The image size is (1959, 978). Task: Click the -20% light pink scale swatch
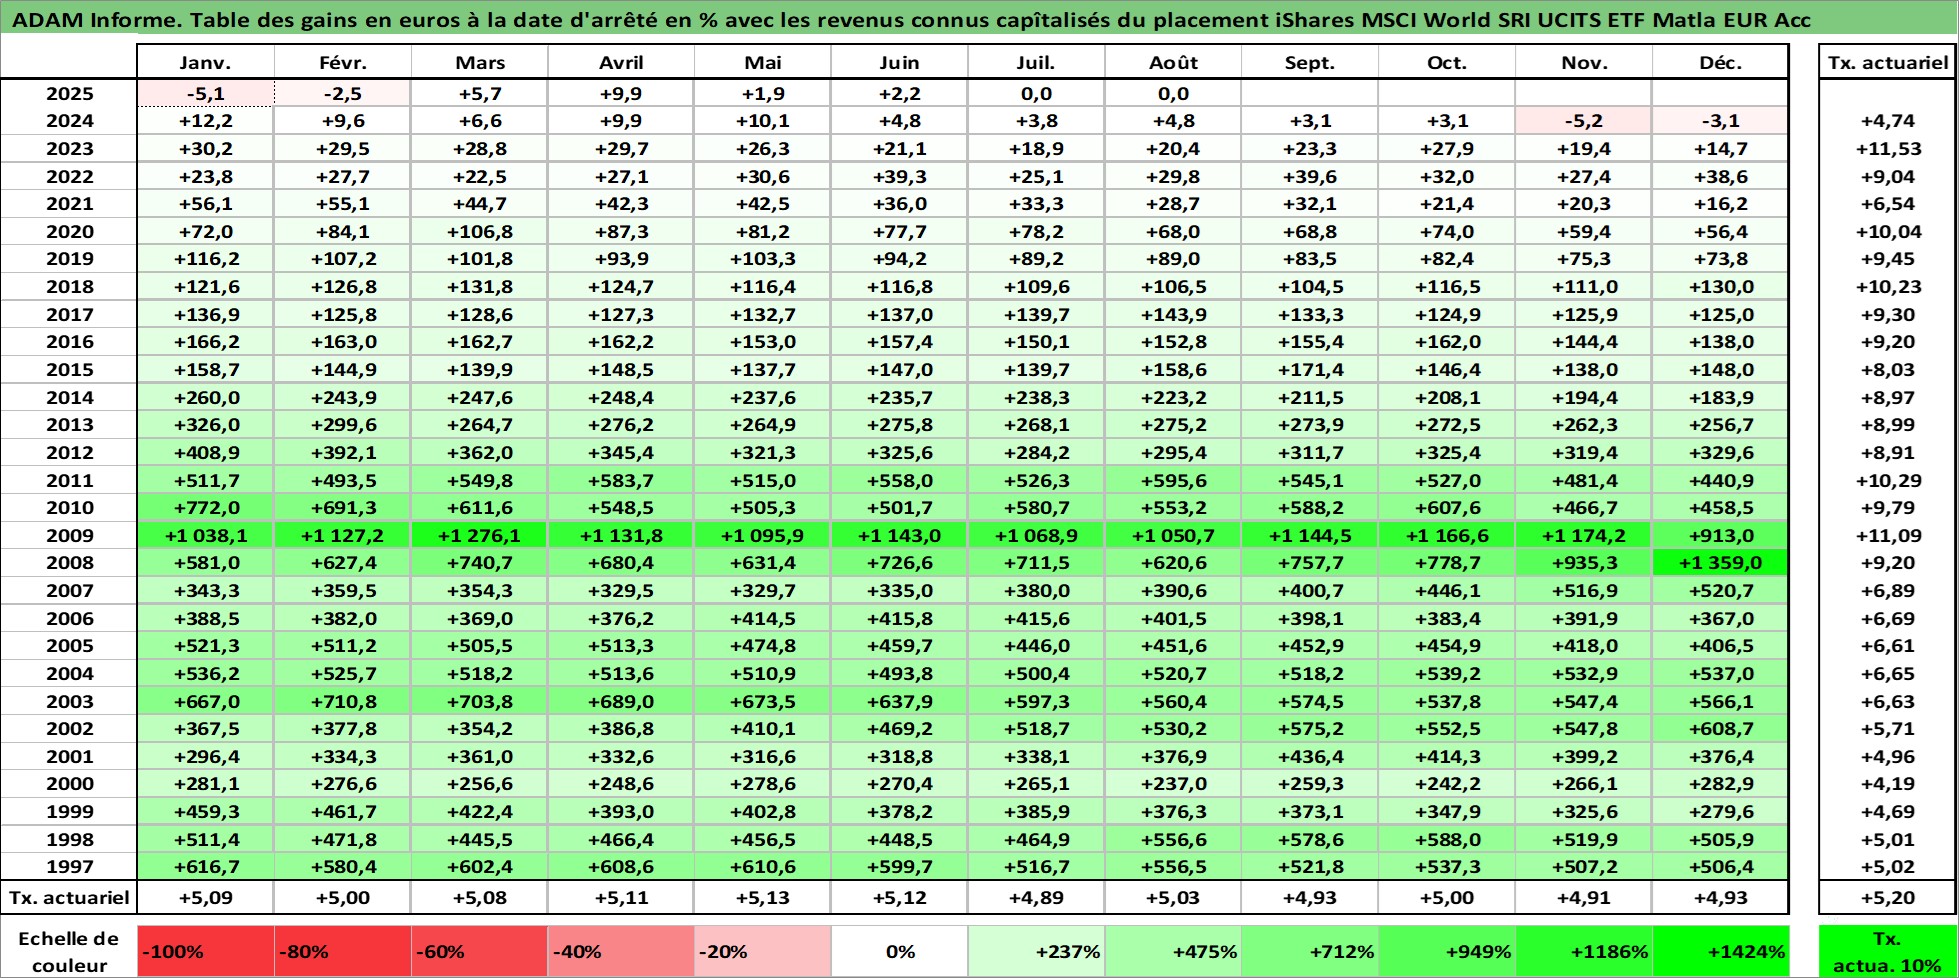coord(763,952)
